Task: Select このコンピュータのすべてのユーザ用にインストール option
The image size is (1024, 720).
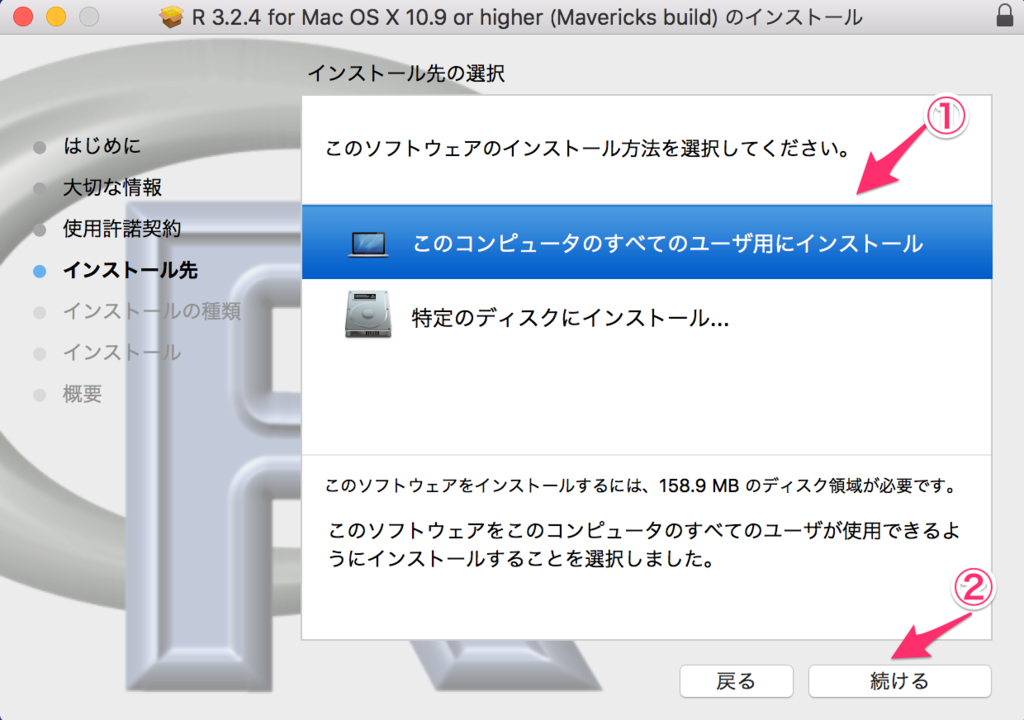Action: point(647,242)
